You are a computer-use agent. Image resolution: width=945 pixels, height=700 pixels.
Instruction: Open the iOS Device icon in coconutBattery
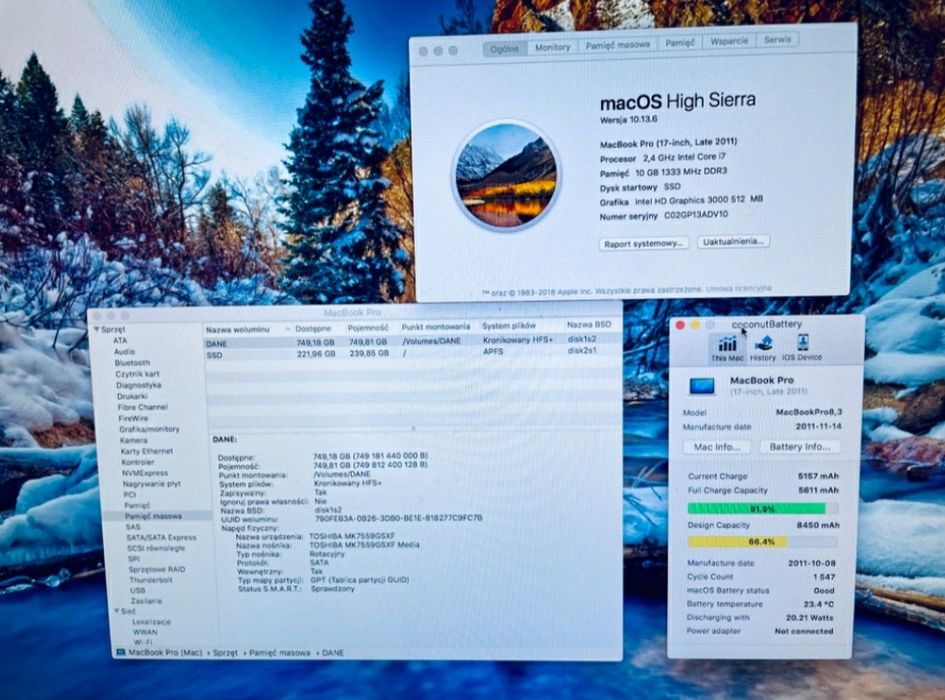tap(802, 348)
